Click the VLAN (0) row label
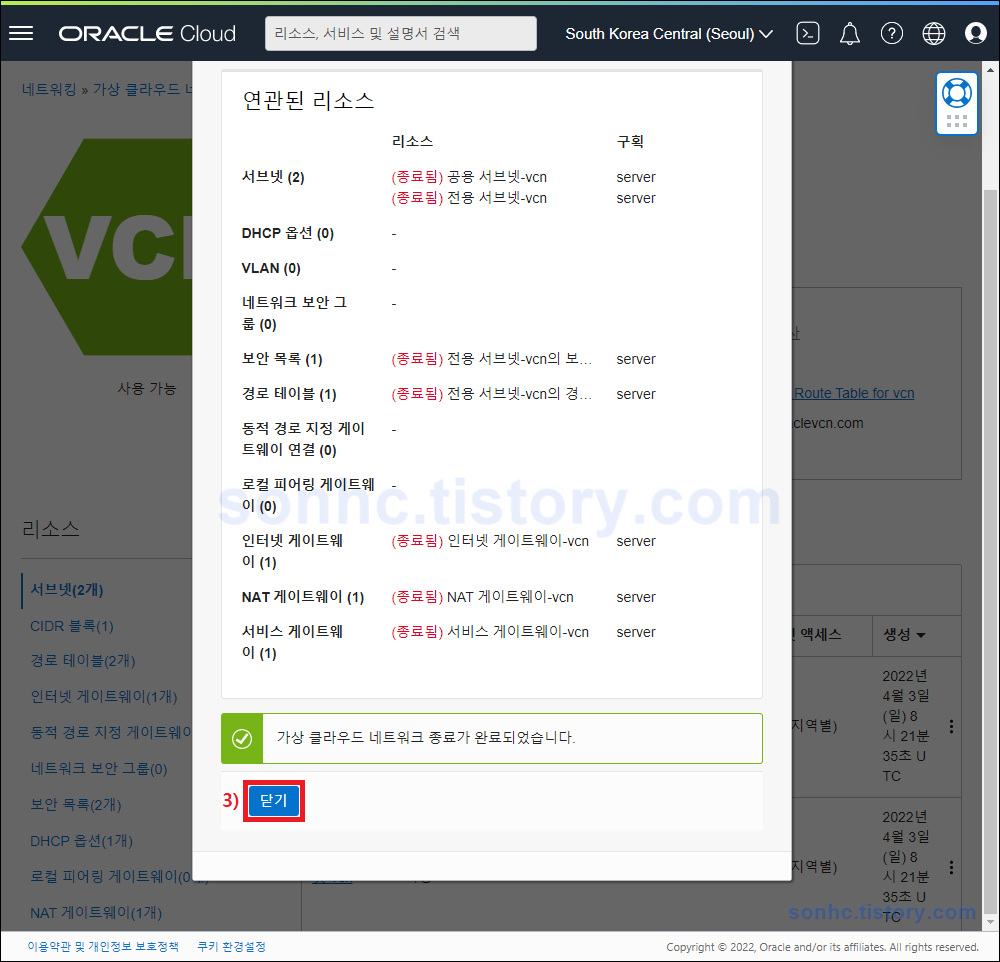The height and width of the screenshot is (962, 1000). (x=271, y=268)
